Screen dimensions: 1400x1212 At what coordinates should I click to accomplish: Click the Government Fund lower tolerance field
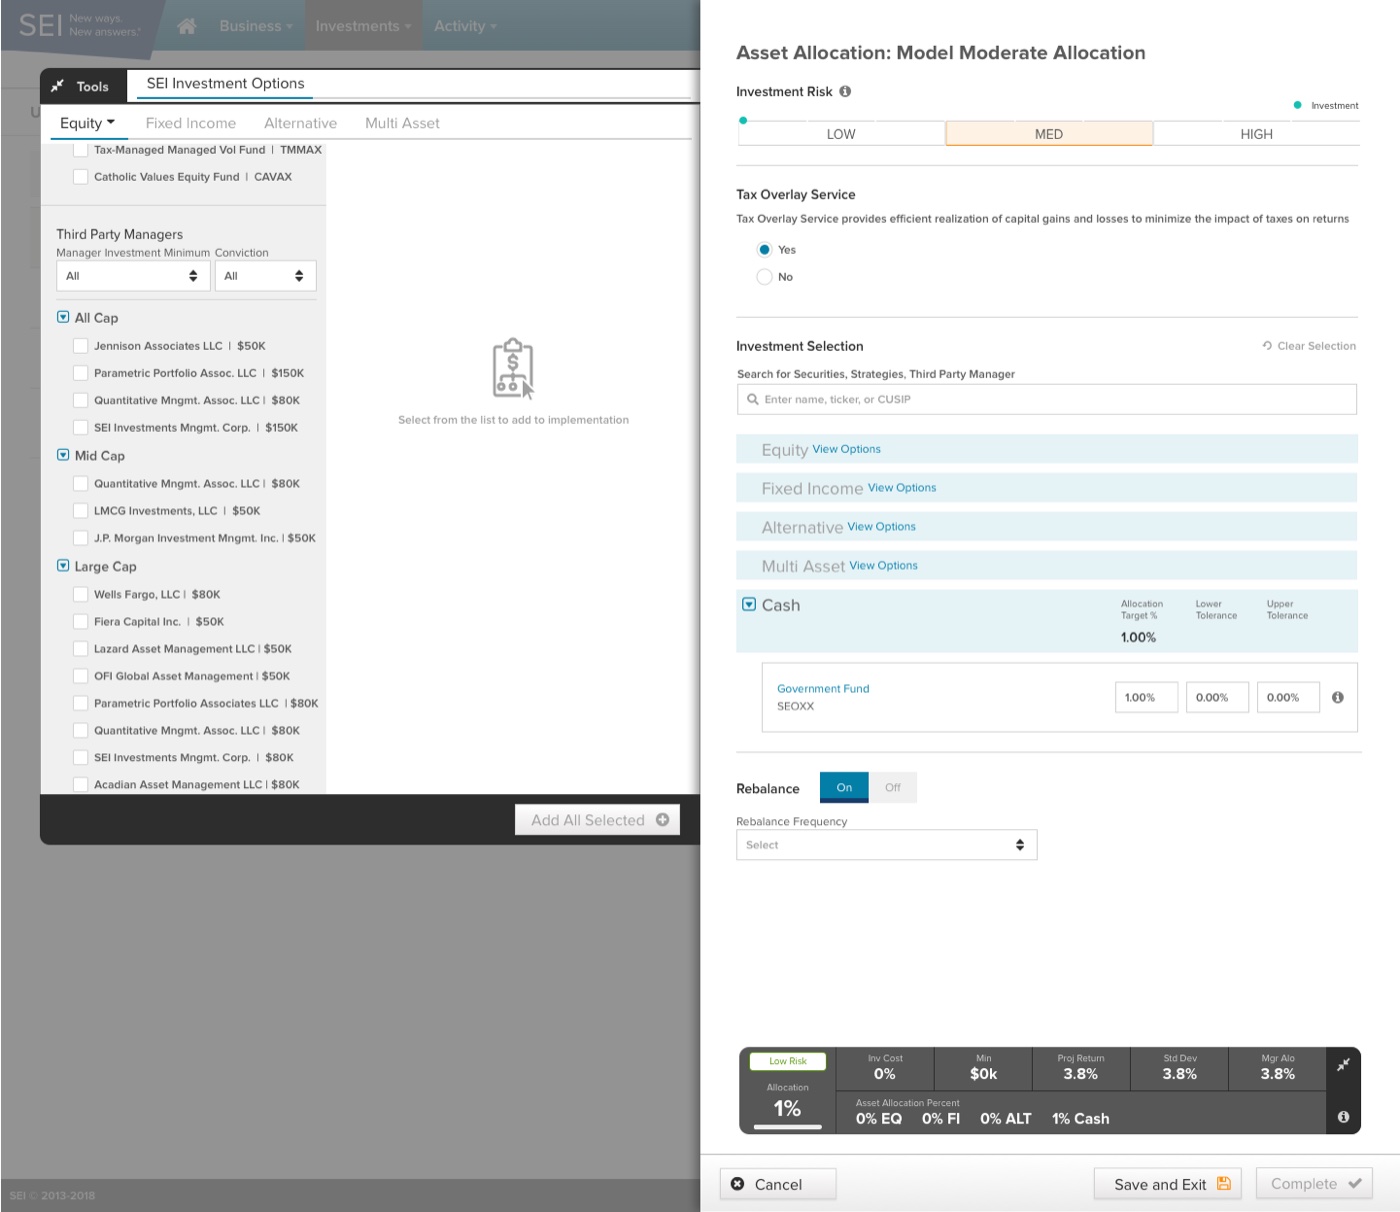tap(1217, 697)
